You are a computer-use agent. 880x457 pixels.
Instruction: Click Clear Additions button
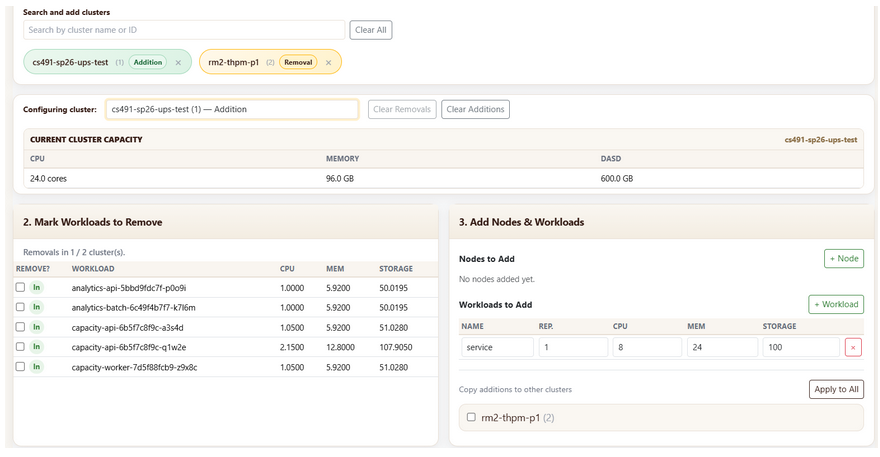click(x=475, y=109)
